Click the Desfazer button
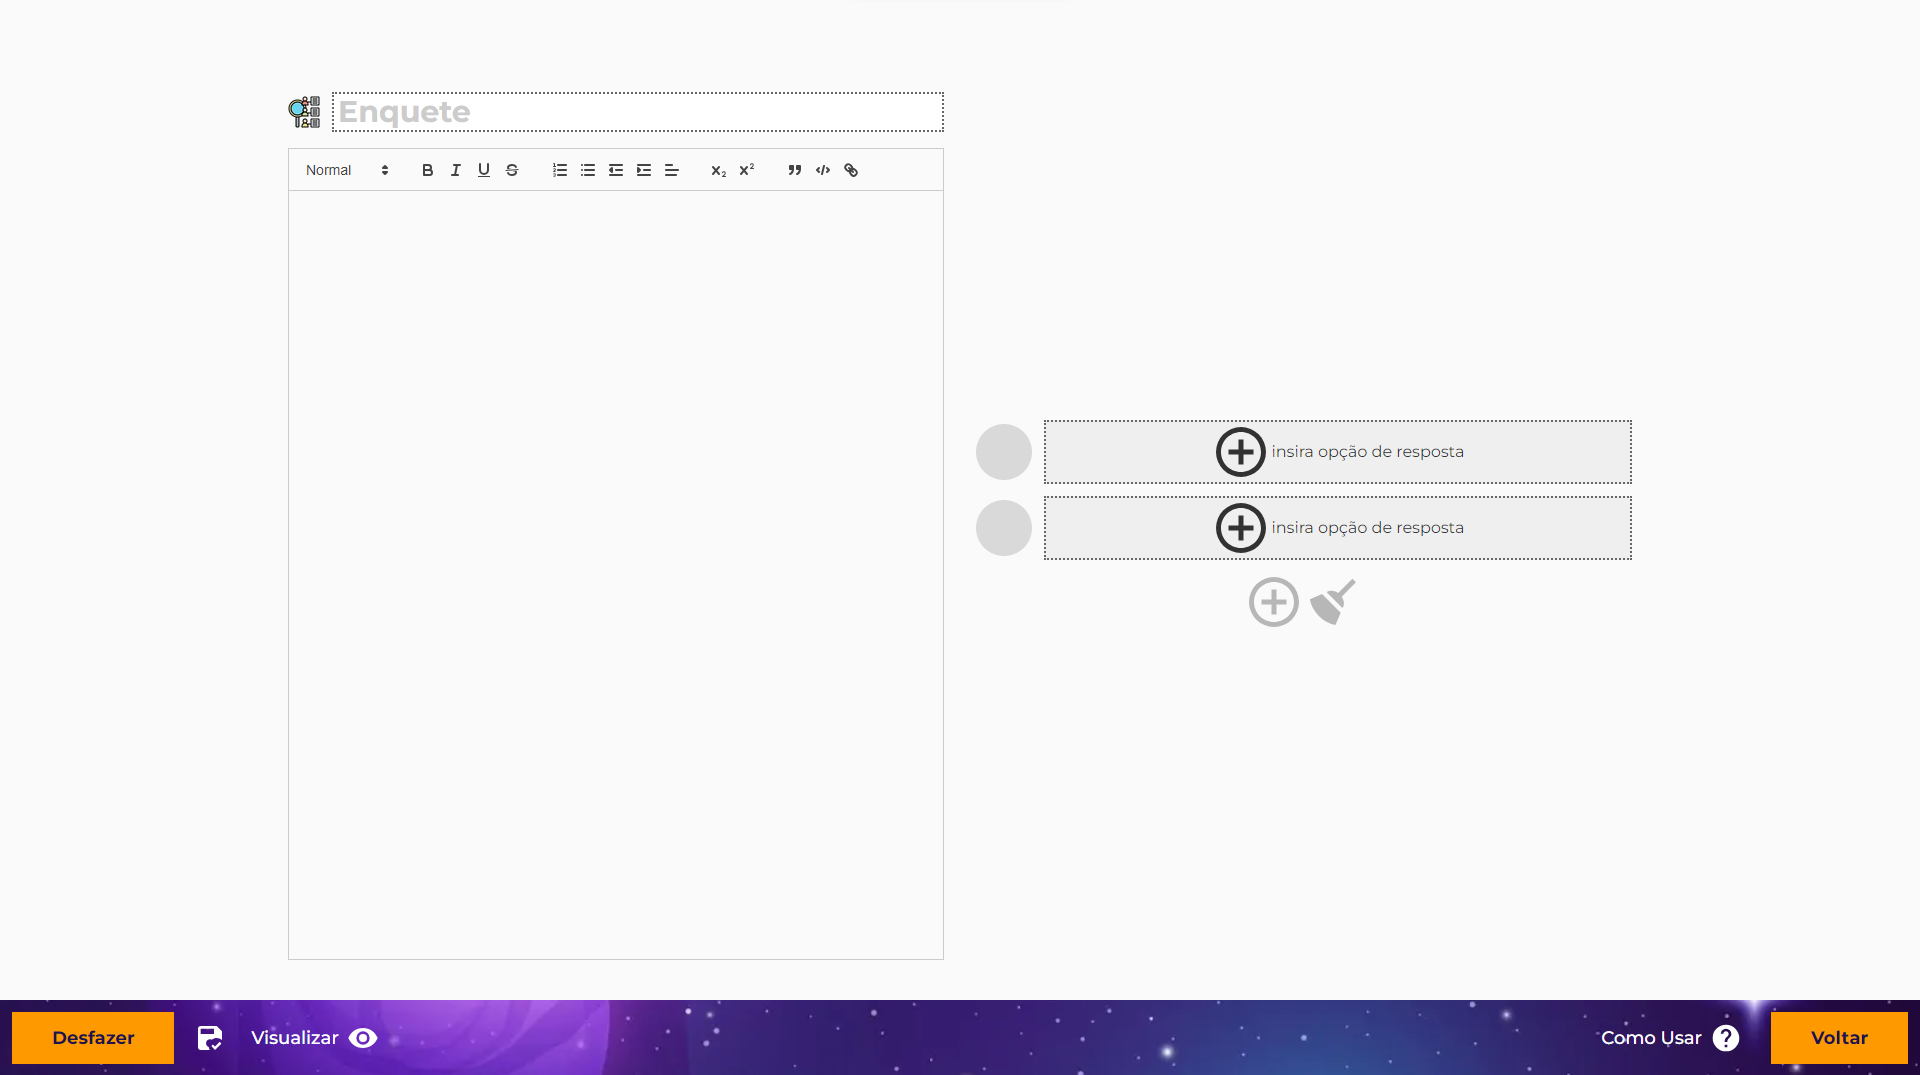Image resolution: width=1920 pixels, height=1075 pixels. 93,1038
